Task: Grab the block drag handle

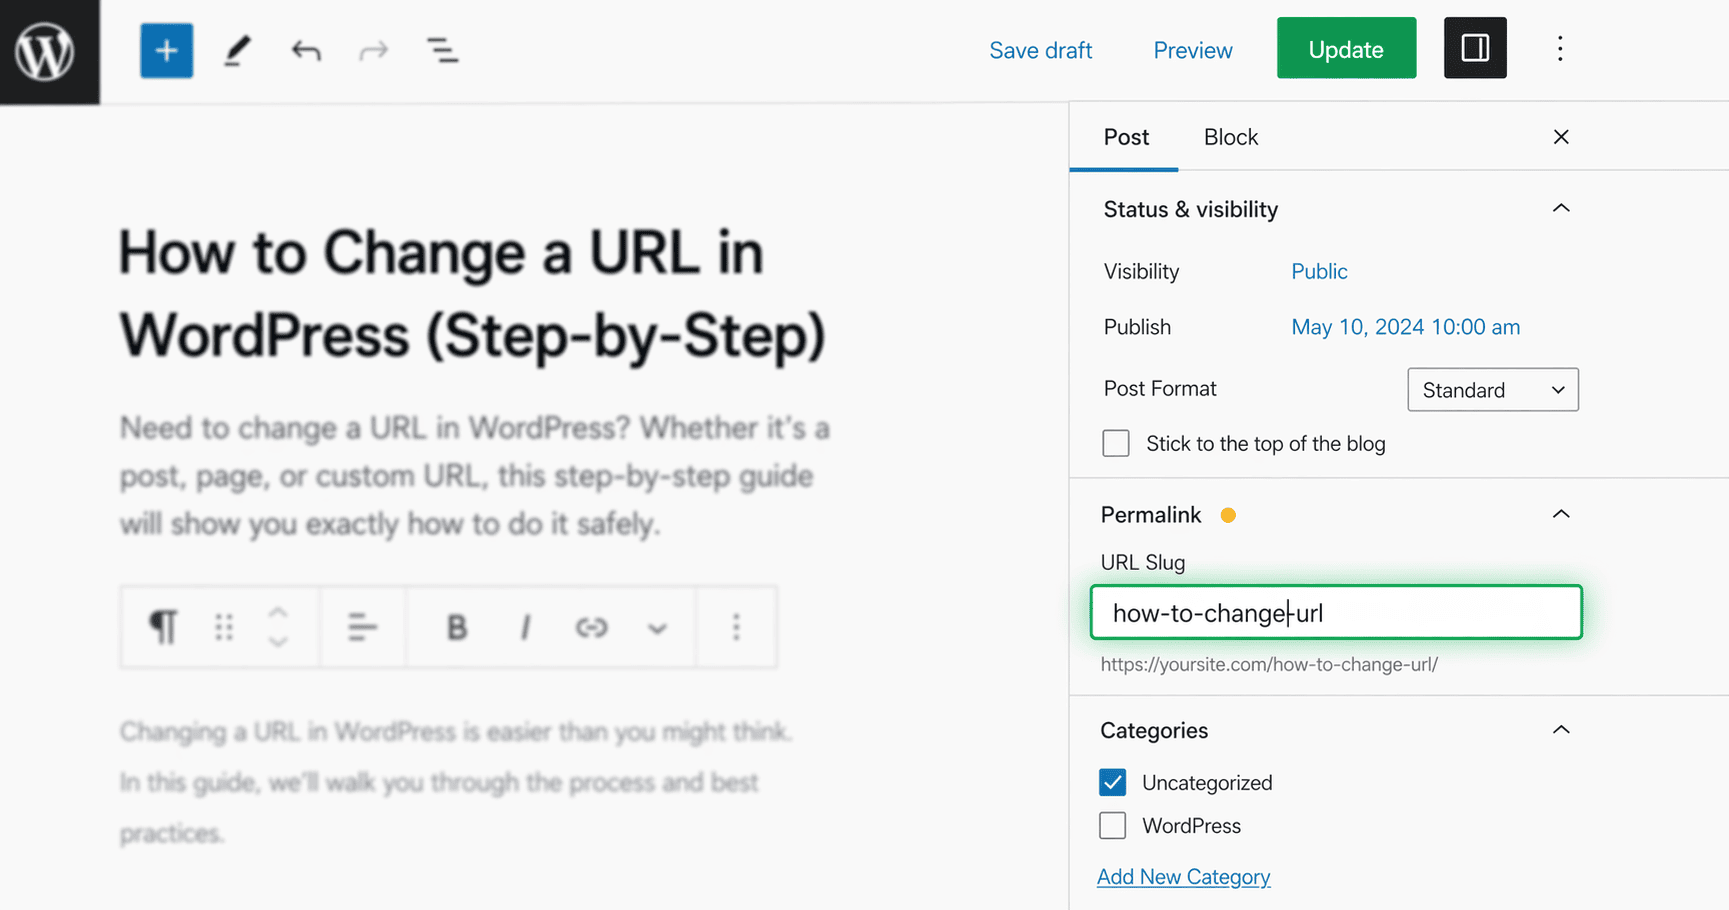Action: 224,627
